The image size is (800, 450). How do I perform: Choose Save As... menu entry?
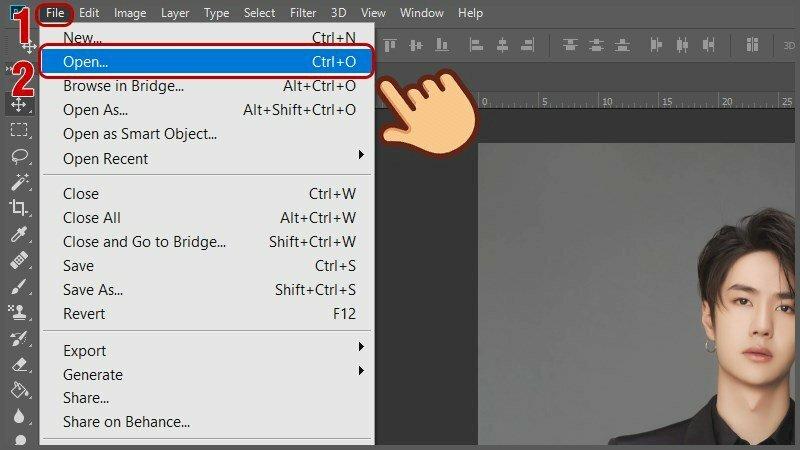pos(207,289)
